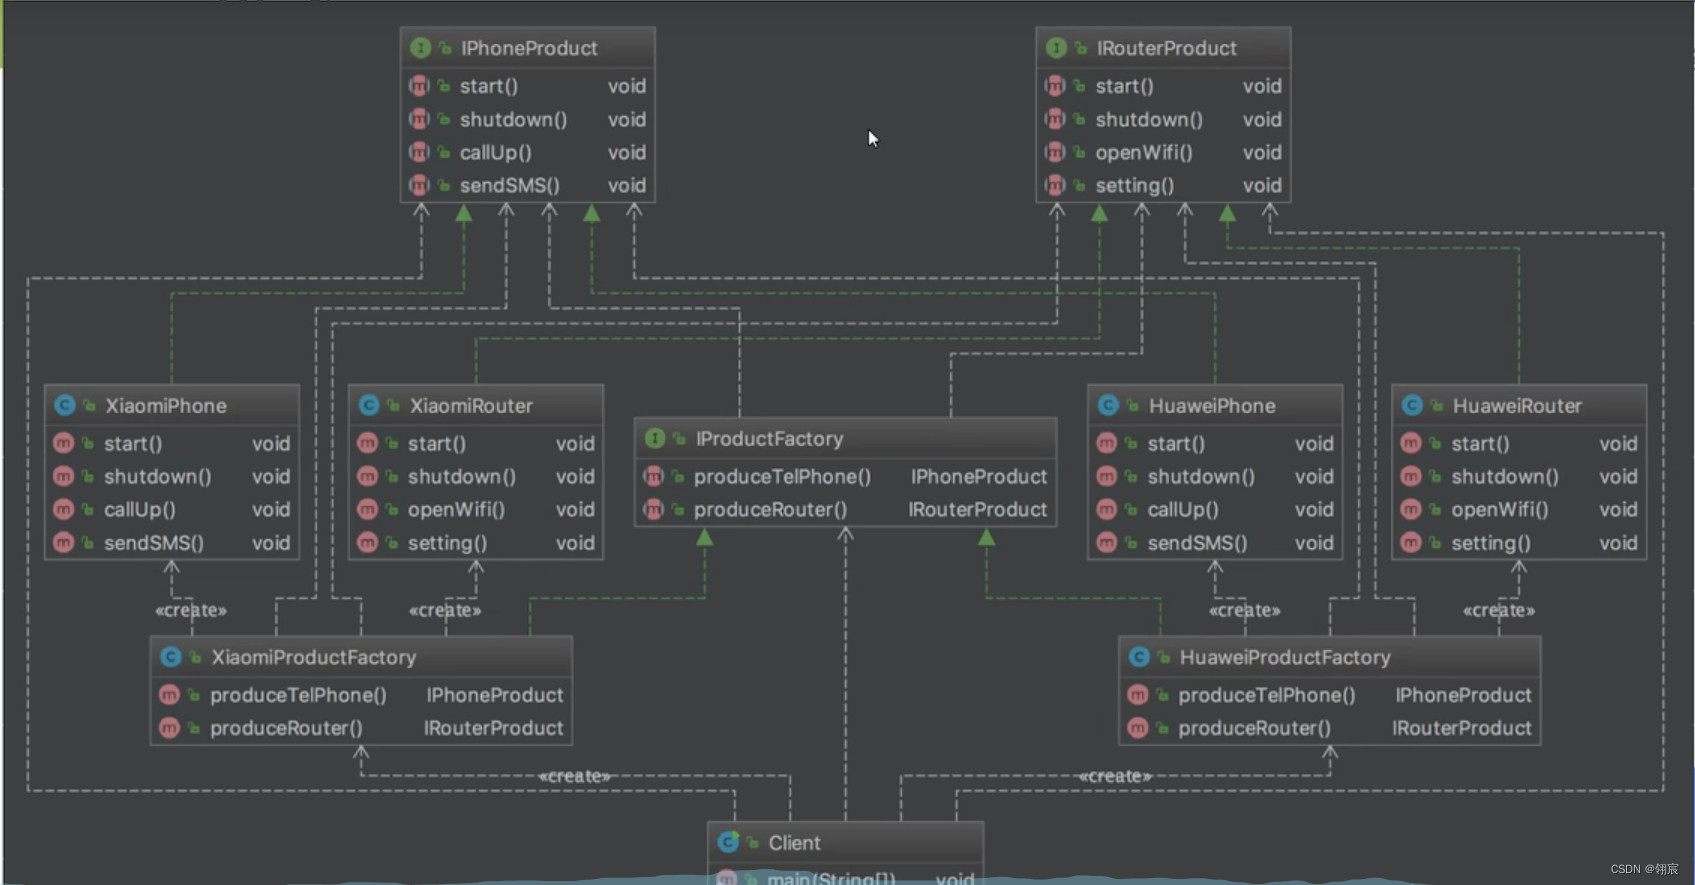Click the interface icon beside IRouterProduct
Viewport: 1695px width, 885px height.
coord(1056,48)
